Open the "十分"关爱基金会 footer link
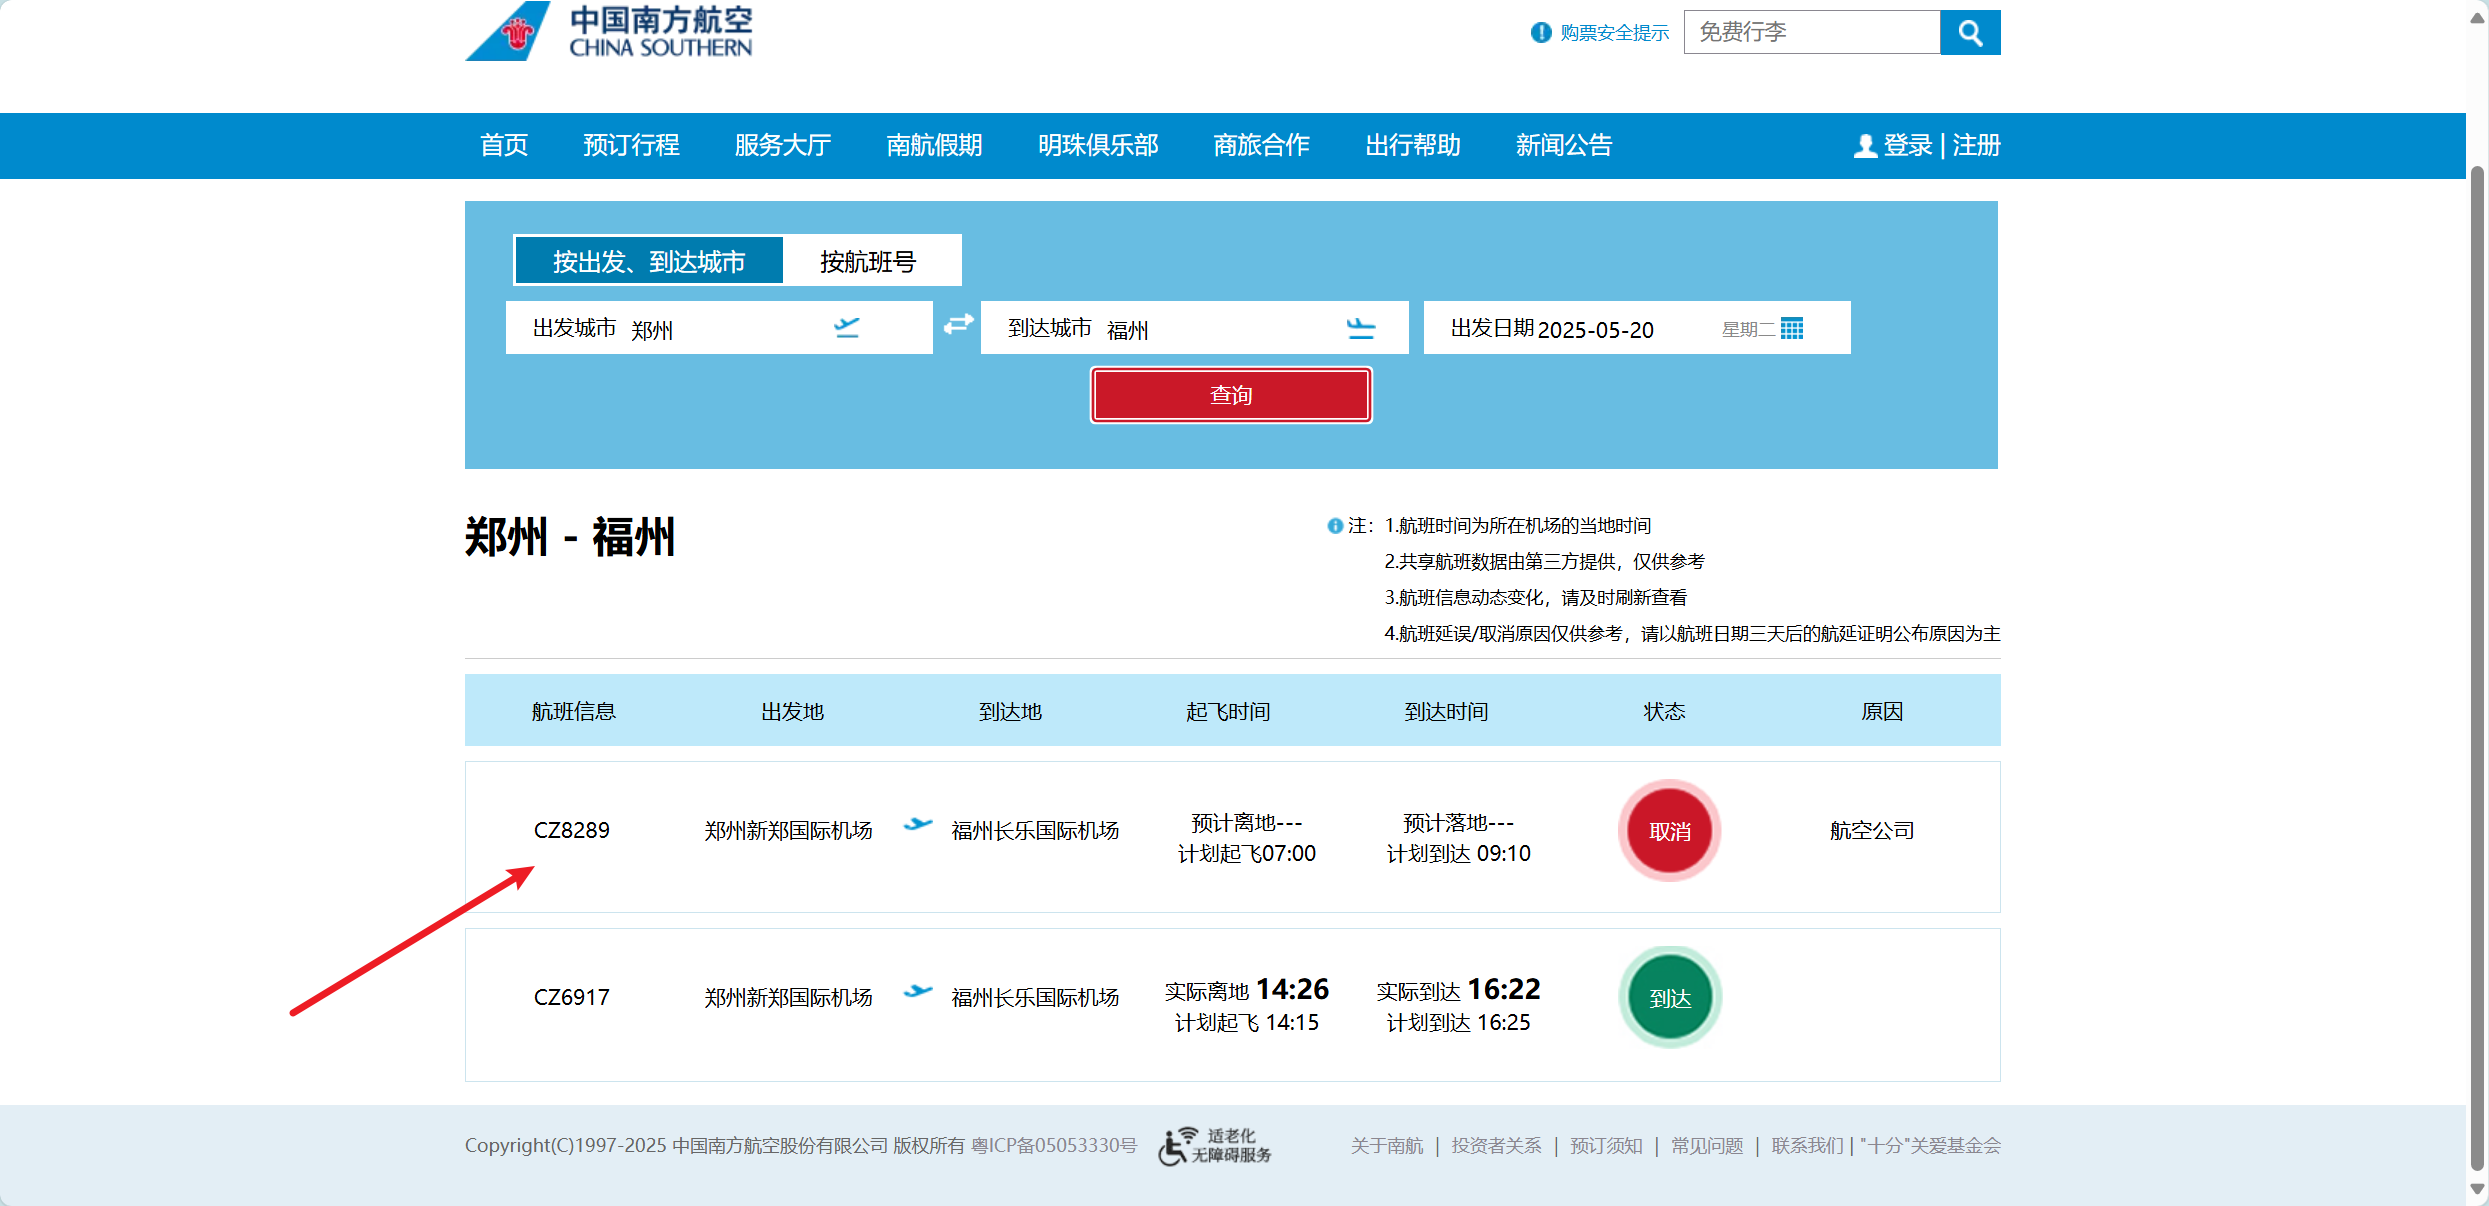Screen dimensions: 2489x1206 pyautogui.click(x=1931, y=1146)
